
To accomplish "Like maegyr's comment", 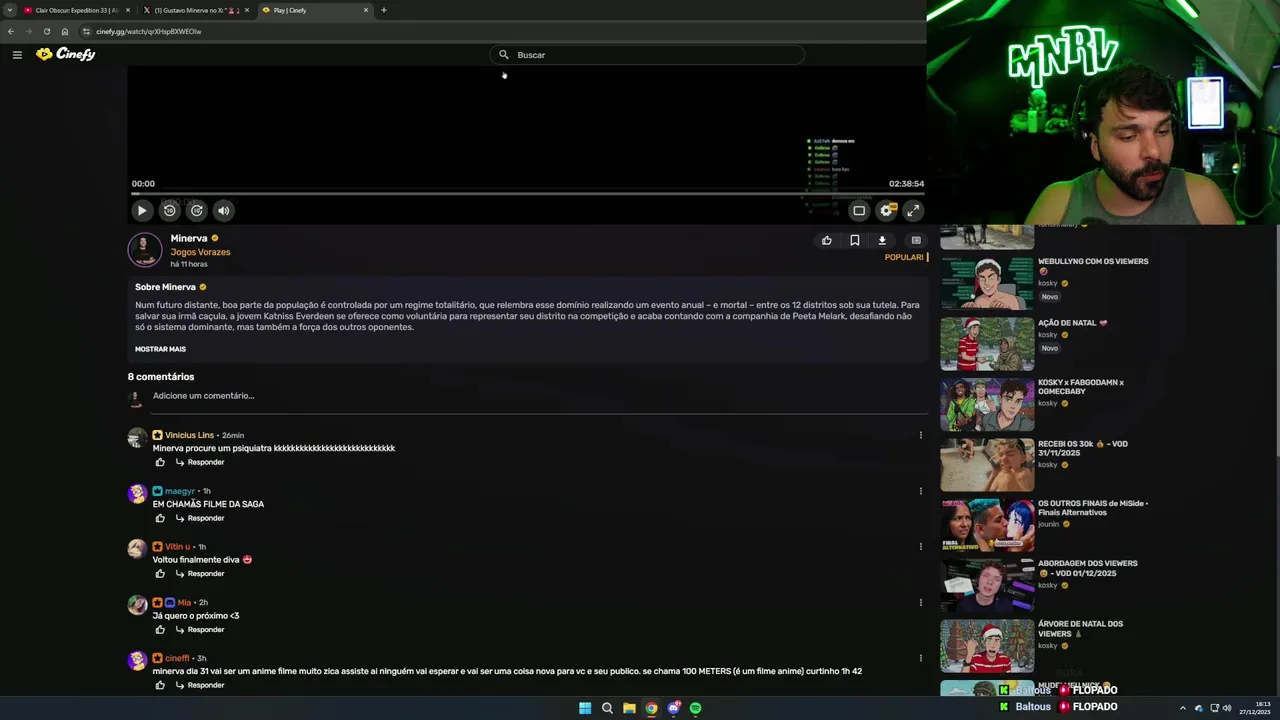I will (160, 518).
